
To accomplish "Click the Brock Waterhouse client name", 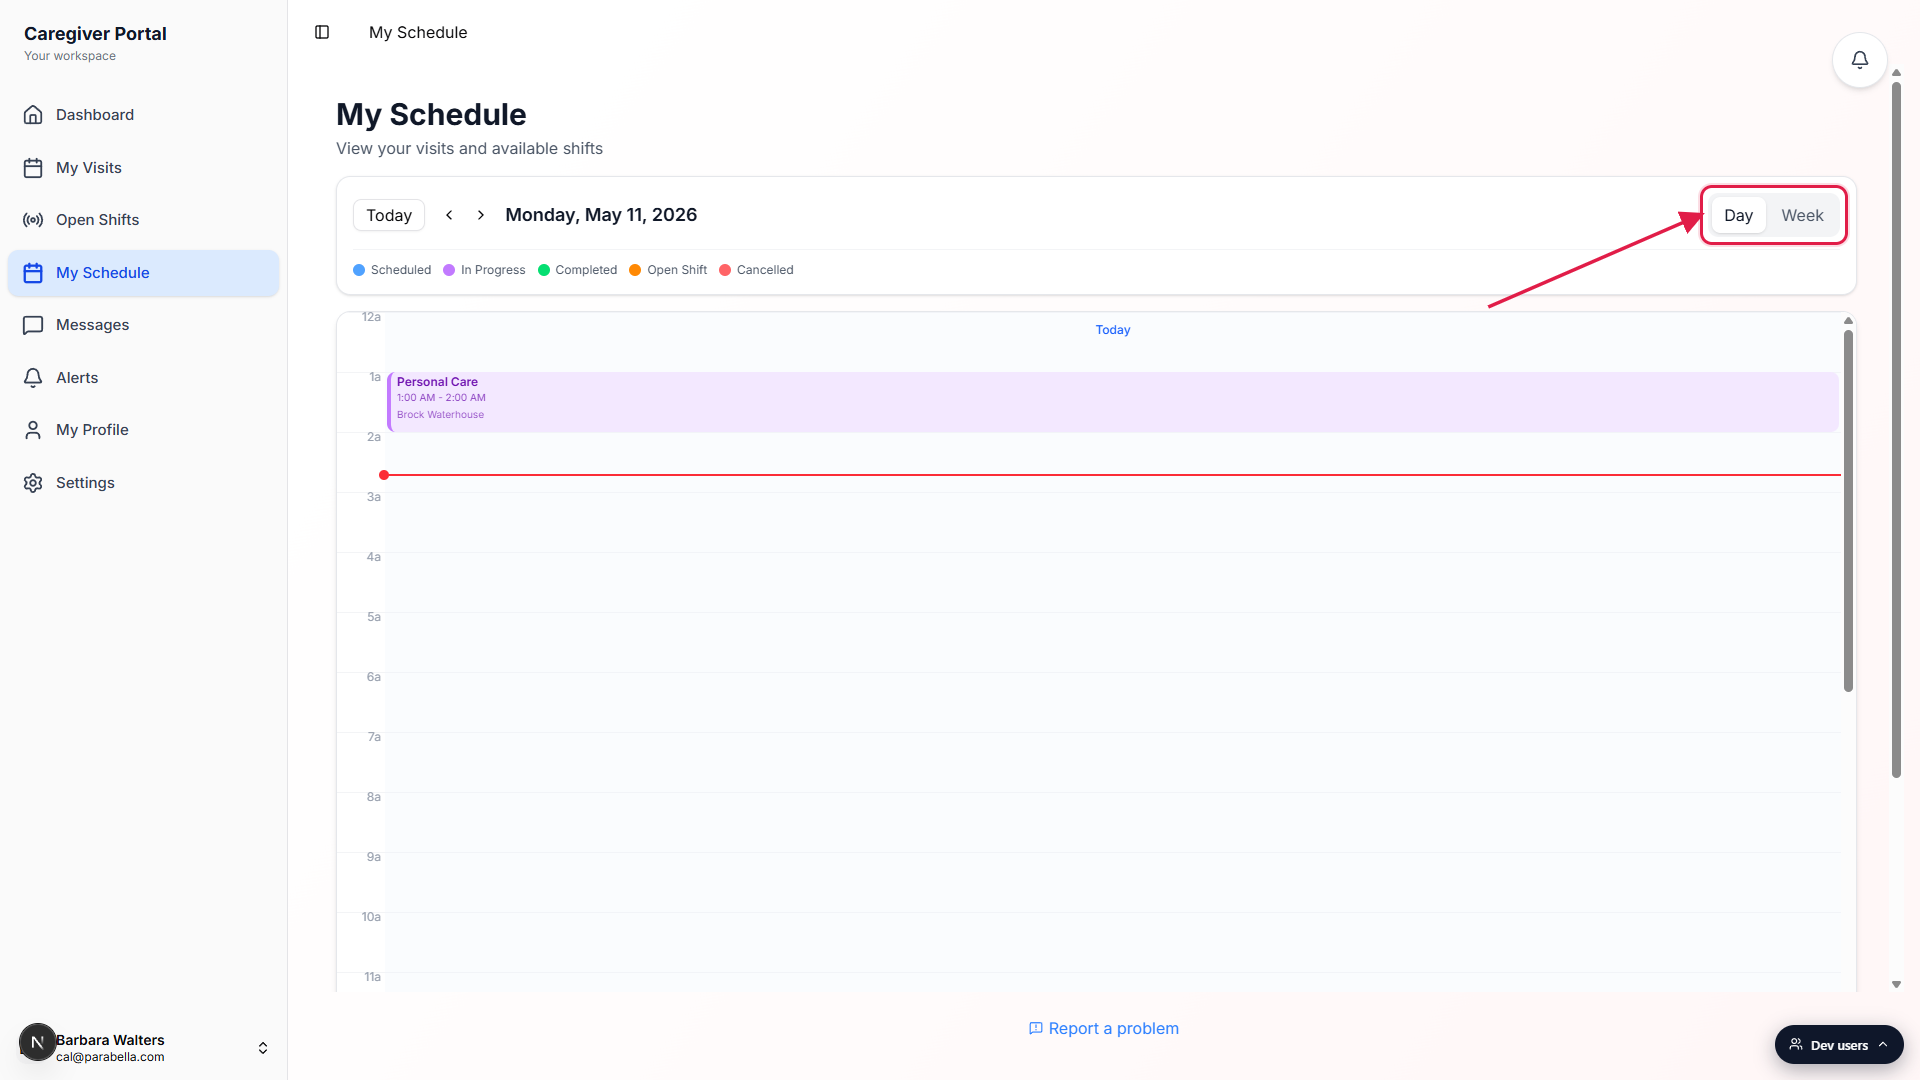I will click(440, 415).
